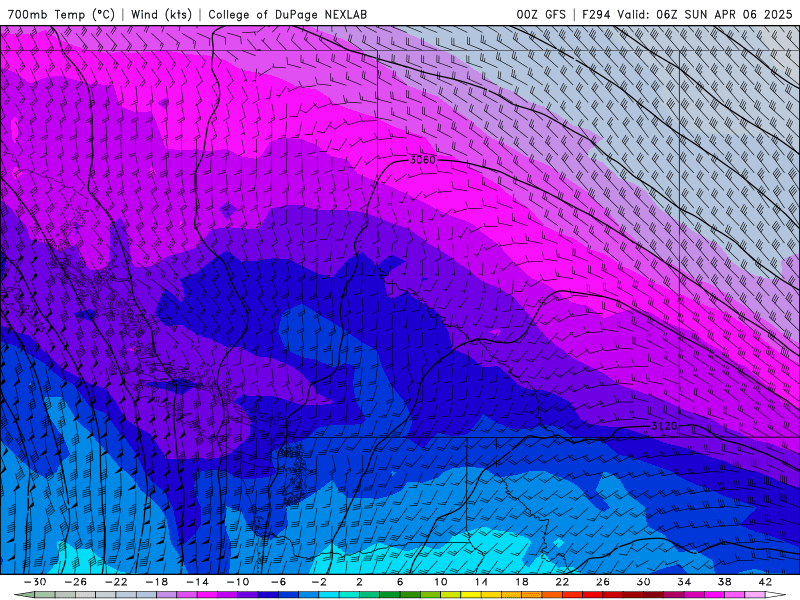This screenshot has width=800, height=600.
Task: Select the -26 colorbar tick label
Action: point(76,582)
